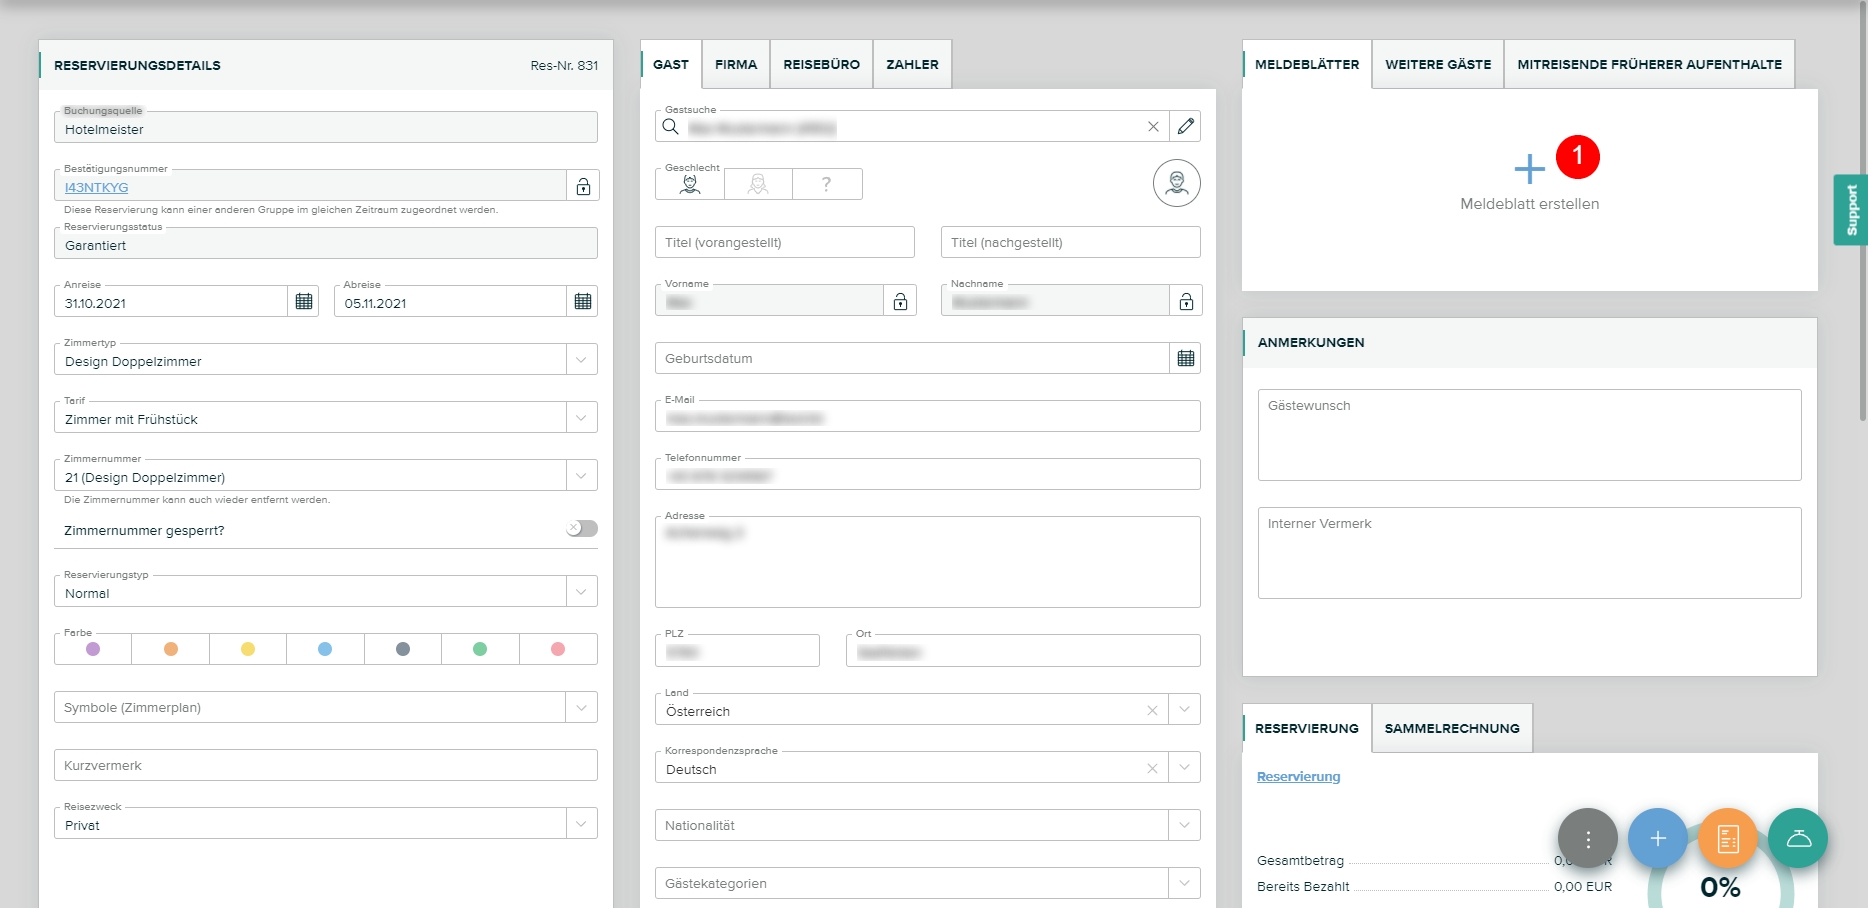Open the Tarif dropdown
This screenshot has height=908, width=1868.
pos(581,418)
